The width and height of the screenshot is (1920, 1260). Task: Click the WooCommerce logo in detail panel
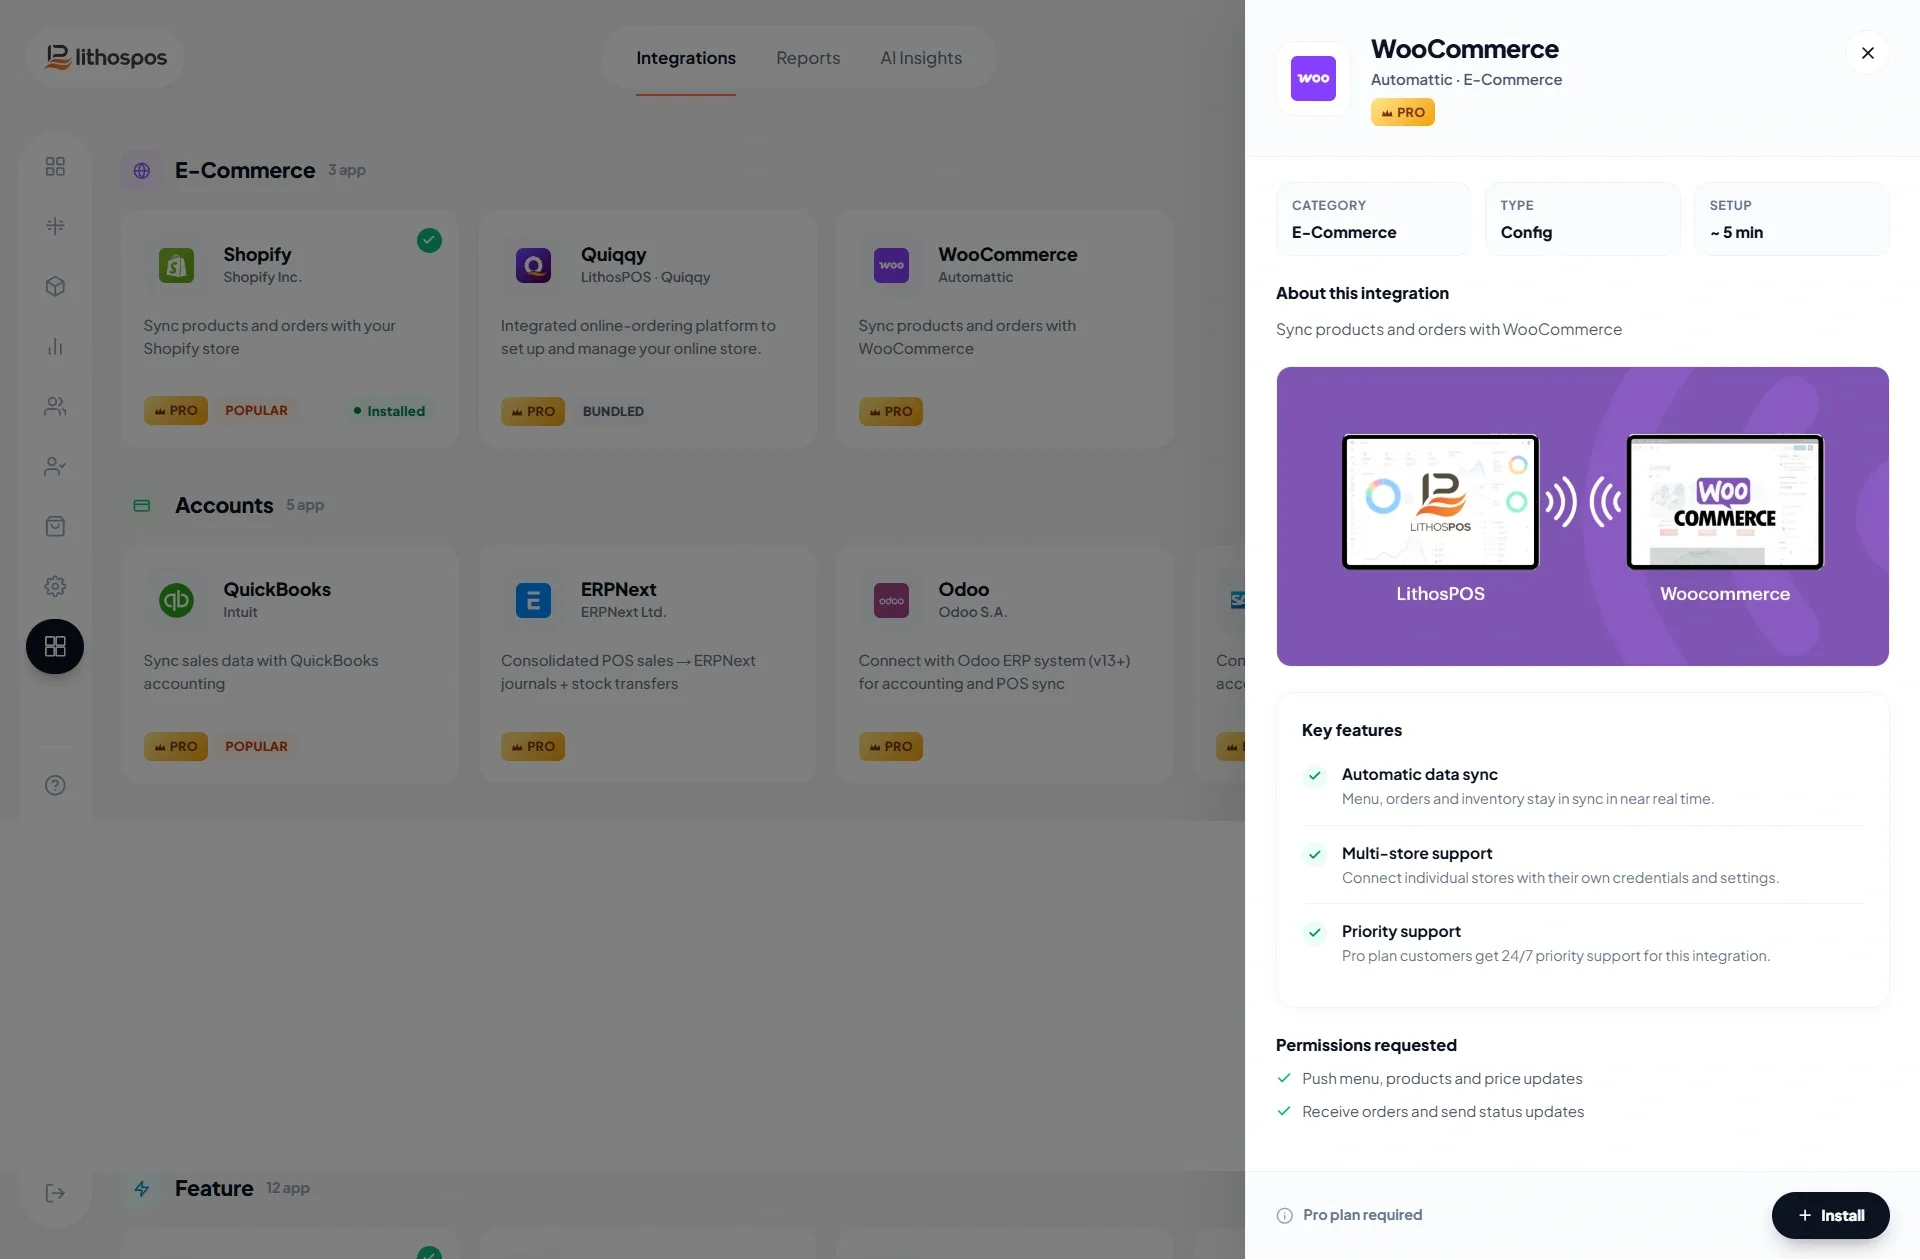(1313, 78)
